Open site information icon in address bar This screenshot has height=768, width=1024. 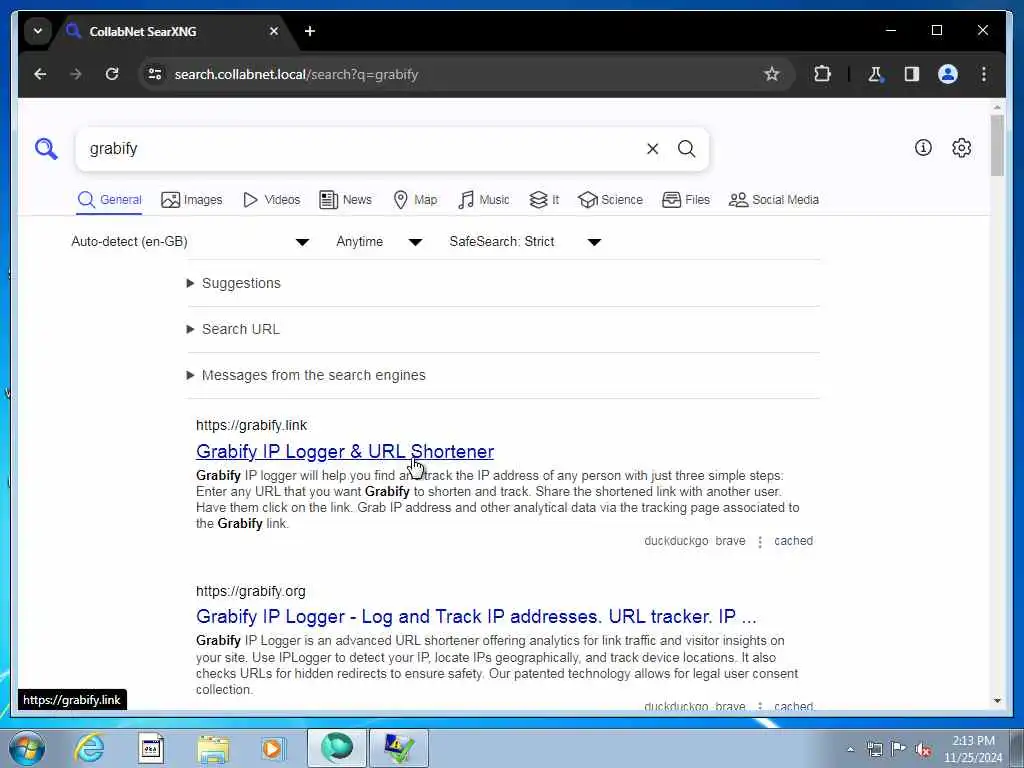155,74
